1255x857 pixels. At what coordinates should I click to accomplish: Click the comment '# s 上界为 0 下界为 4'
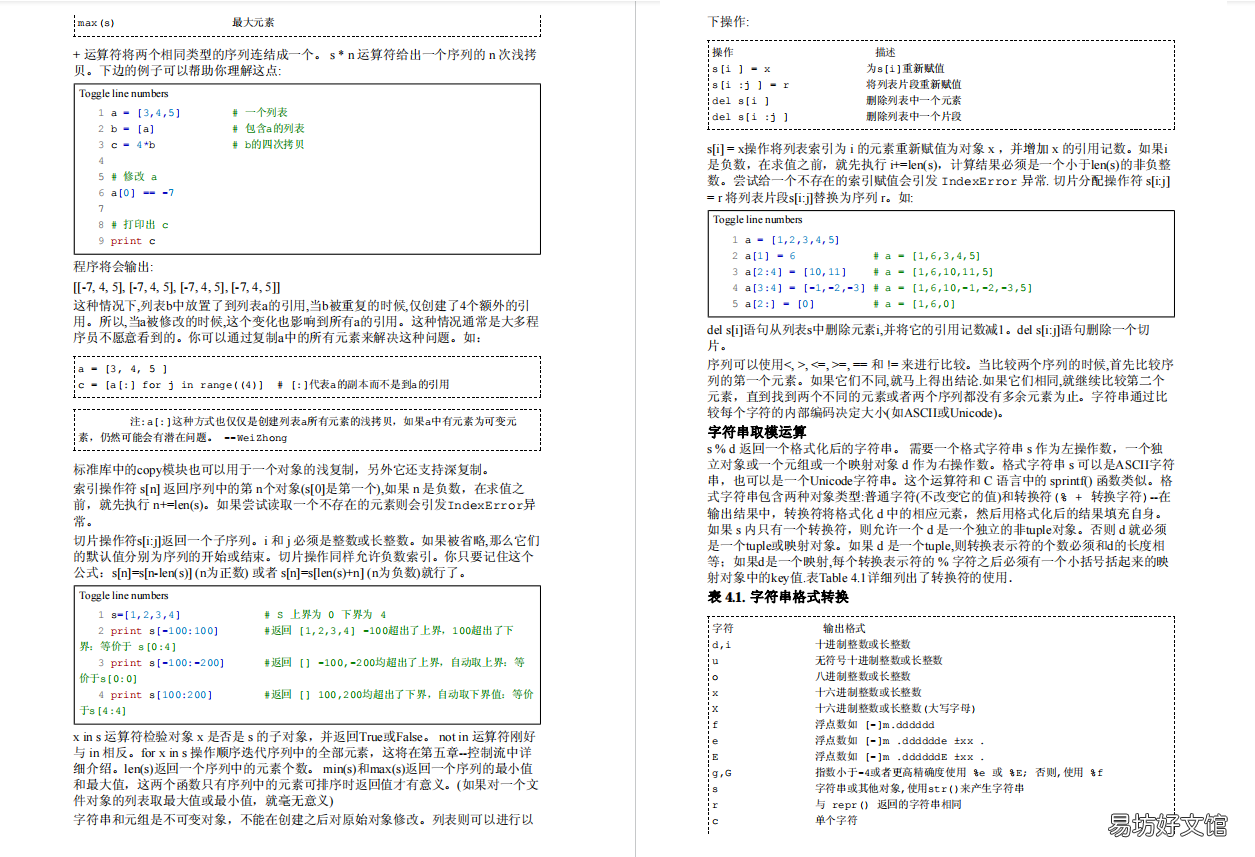pyautogui.click(x=325, y=615)
